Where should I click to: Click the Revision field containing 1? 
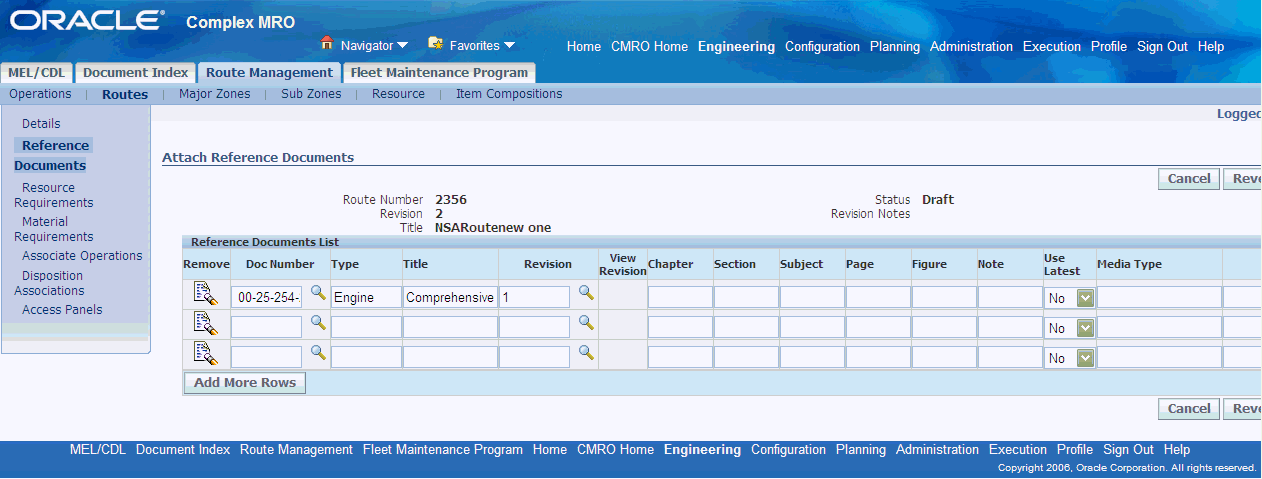pos(535,297)
